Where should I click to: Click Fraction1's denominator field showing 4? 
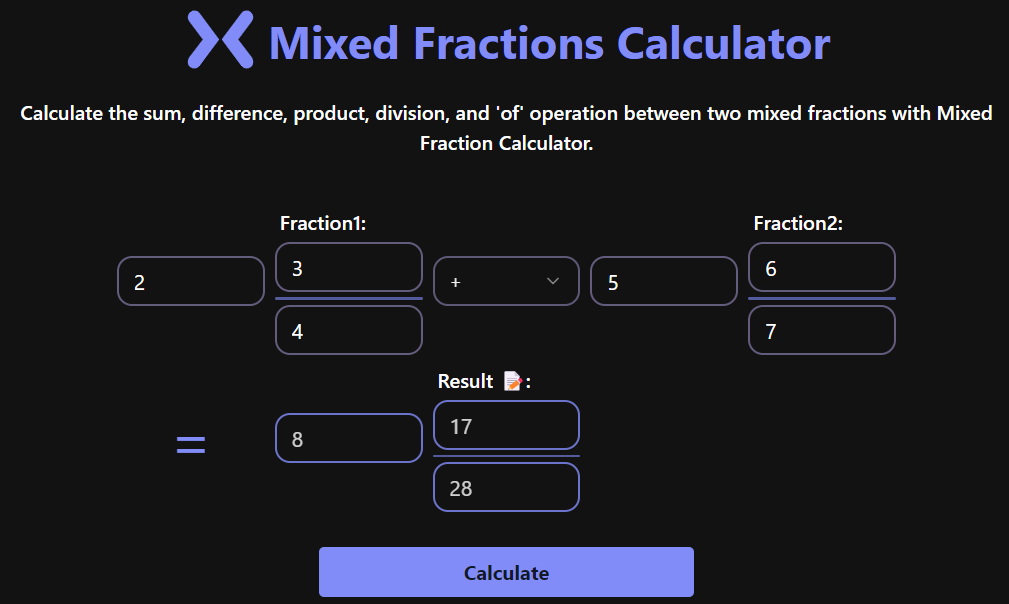(x=348, y=330)
